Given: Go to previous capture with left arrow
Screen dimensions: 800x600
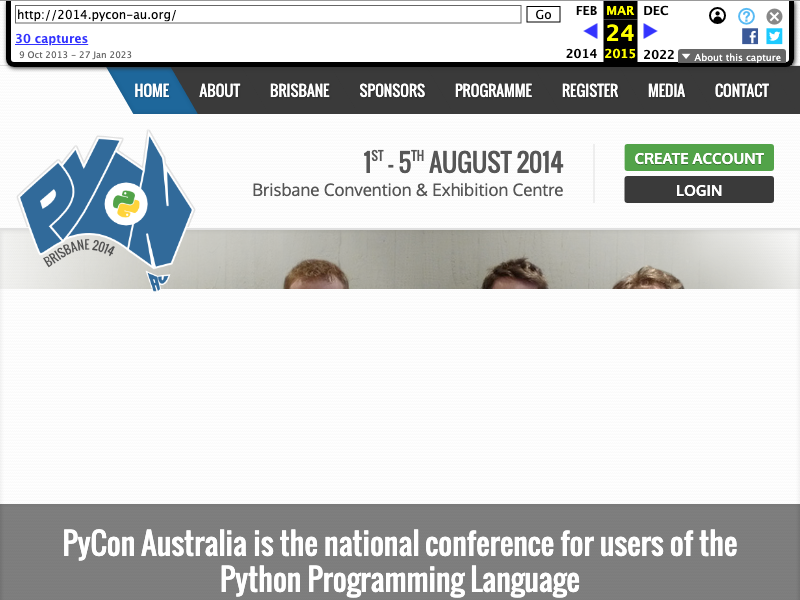Looking at the screenshot, I should 590,32.
